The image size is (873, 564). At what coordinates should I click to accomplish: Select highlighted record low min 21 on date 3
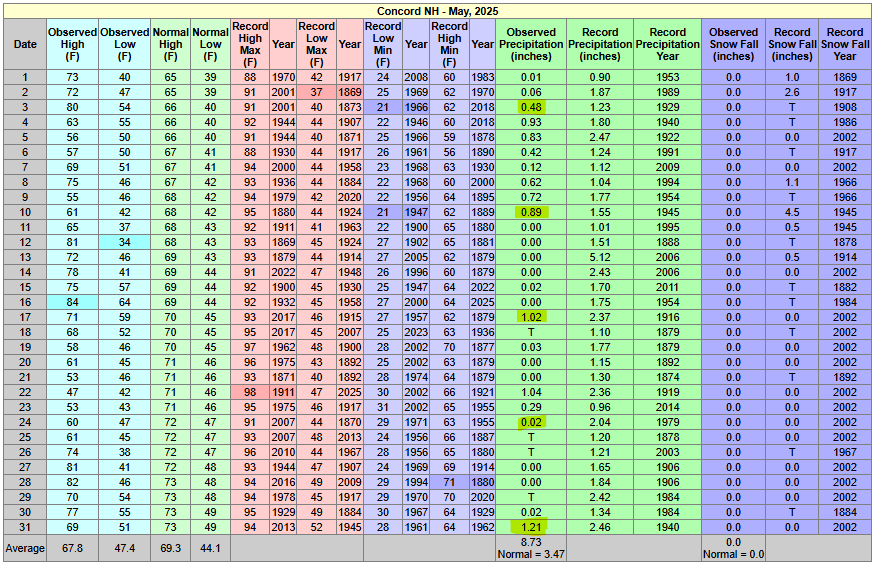point(383,107)
